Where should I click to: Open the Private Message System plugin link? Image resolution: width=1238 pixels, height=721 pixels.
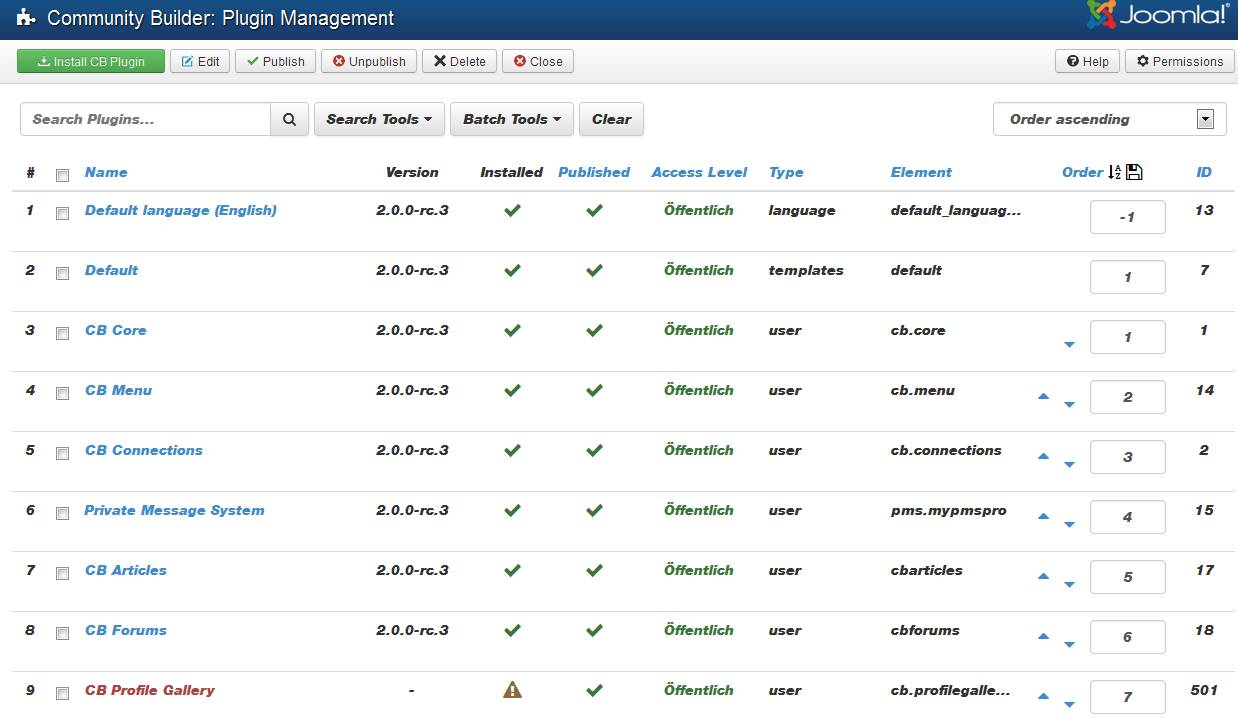click(174, 510)
